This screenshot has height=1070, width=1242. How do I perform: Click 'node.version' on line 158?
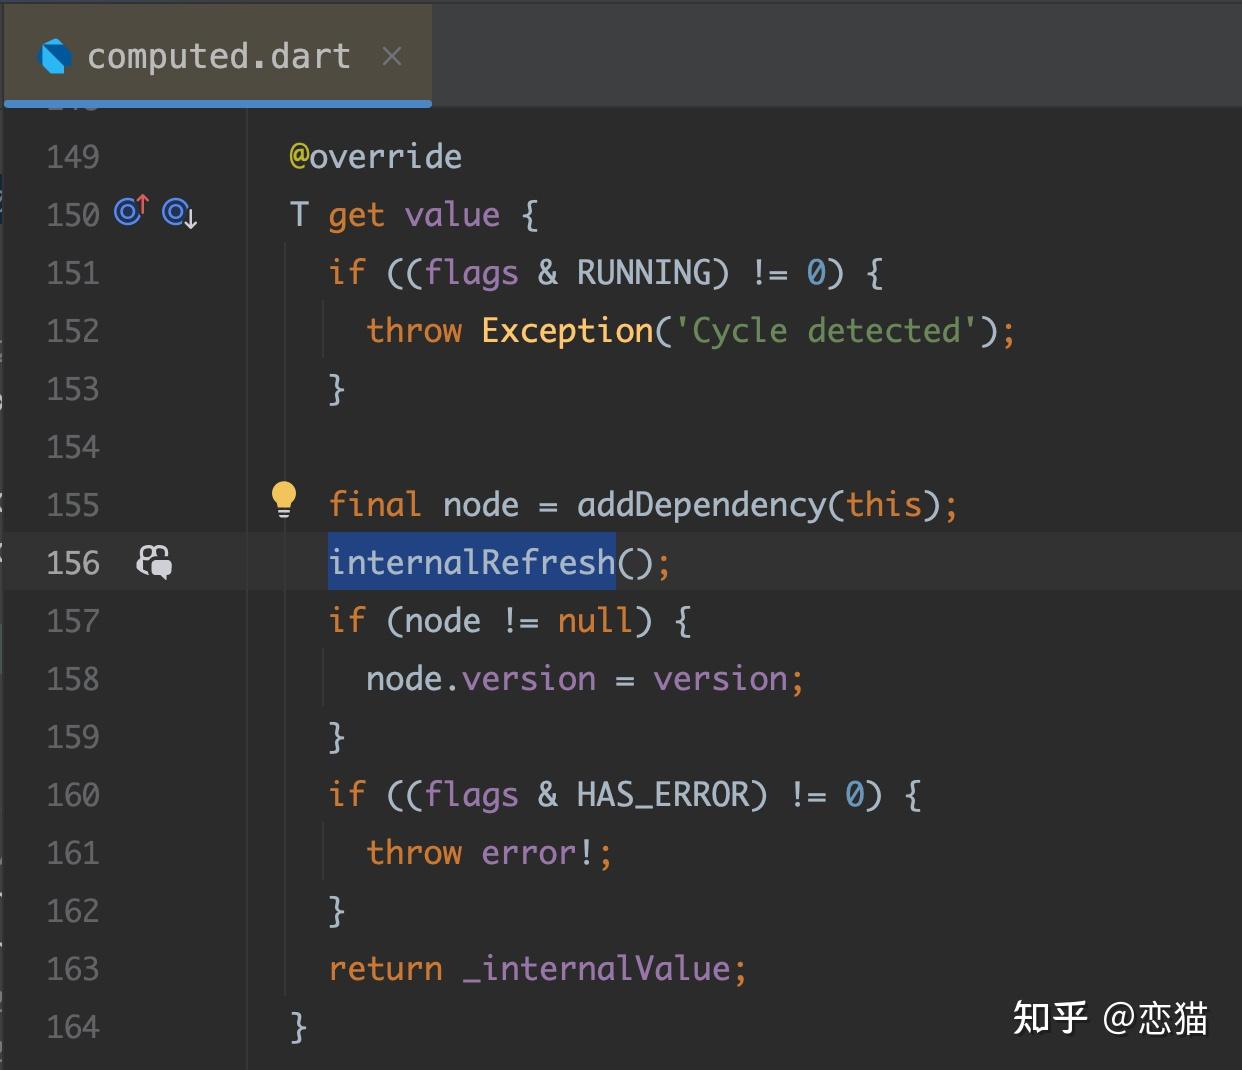[481, 679]
